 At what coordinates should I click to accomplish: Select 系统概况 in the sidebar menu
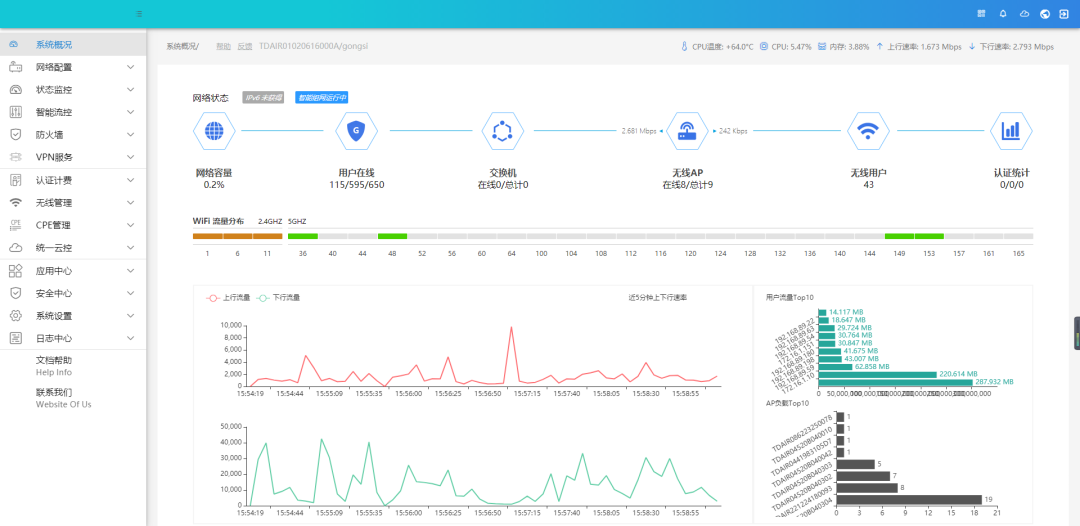pos(73,45)
